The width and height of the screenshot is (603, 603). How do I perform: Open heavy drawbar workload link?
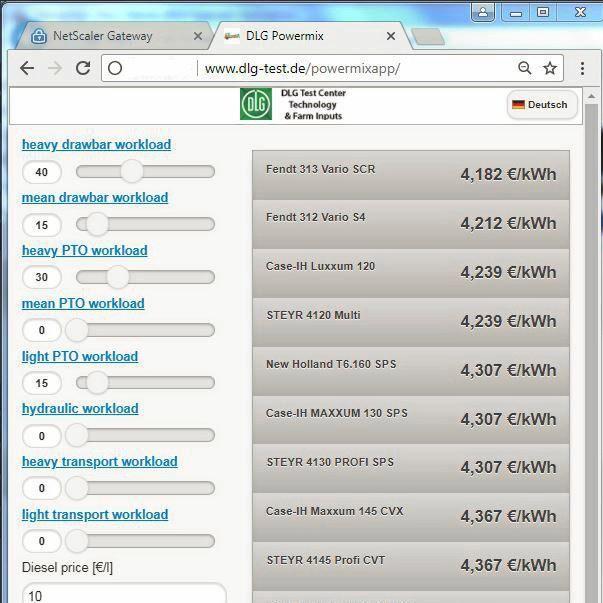(x=96, y=144)
